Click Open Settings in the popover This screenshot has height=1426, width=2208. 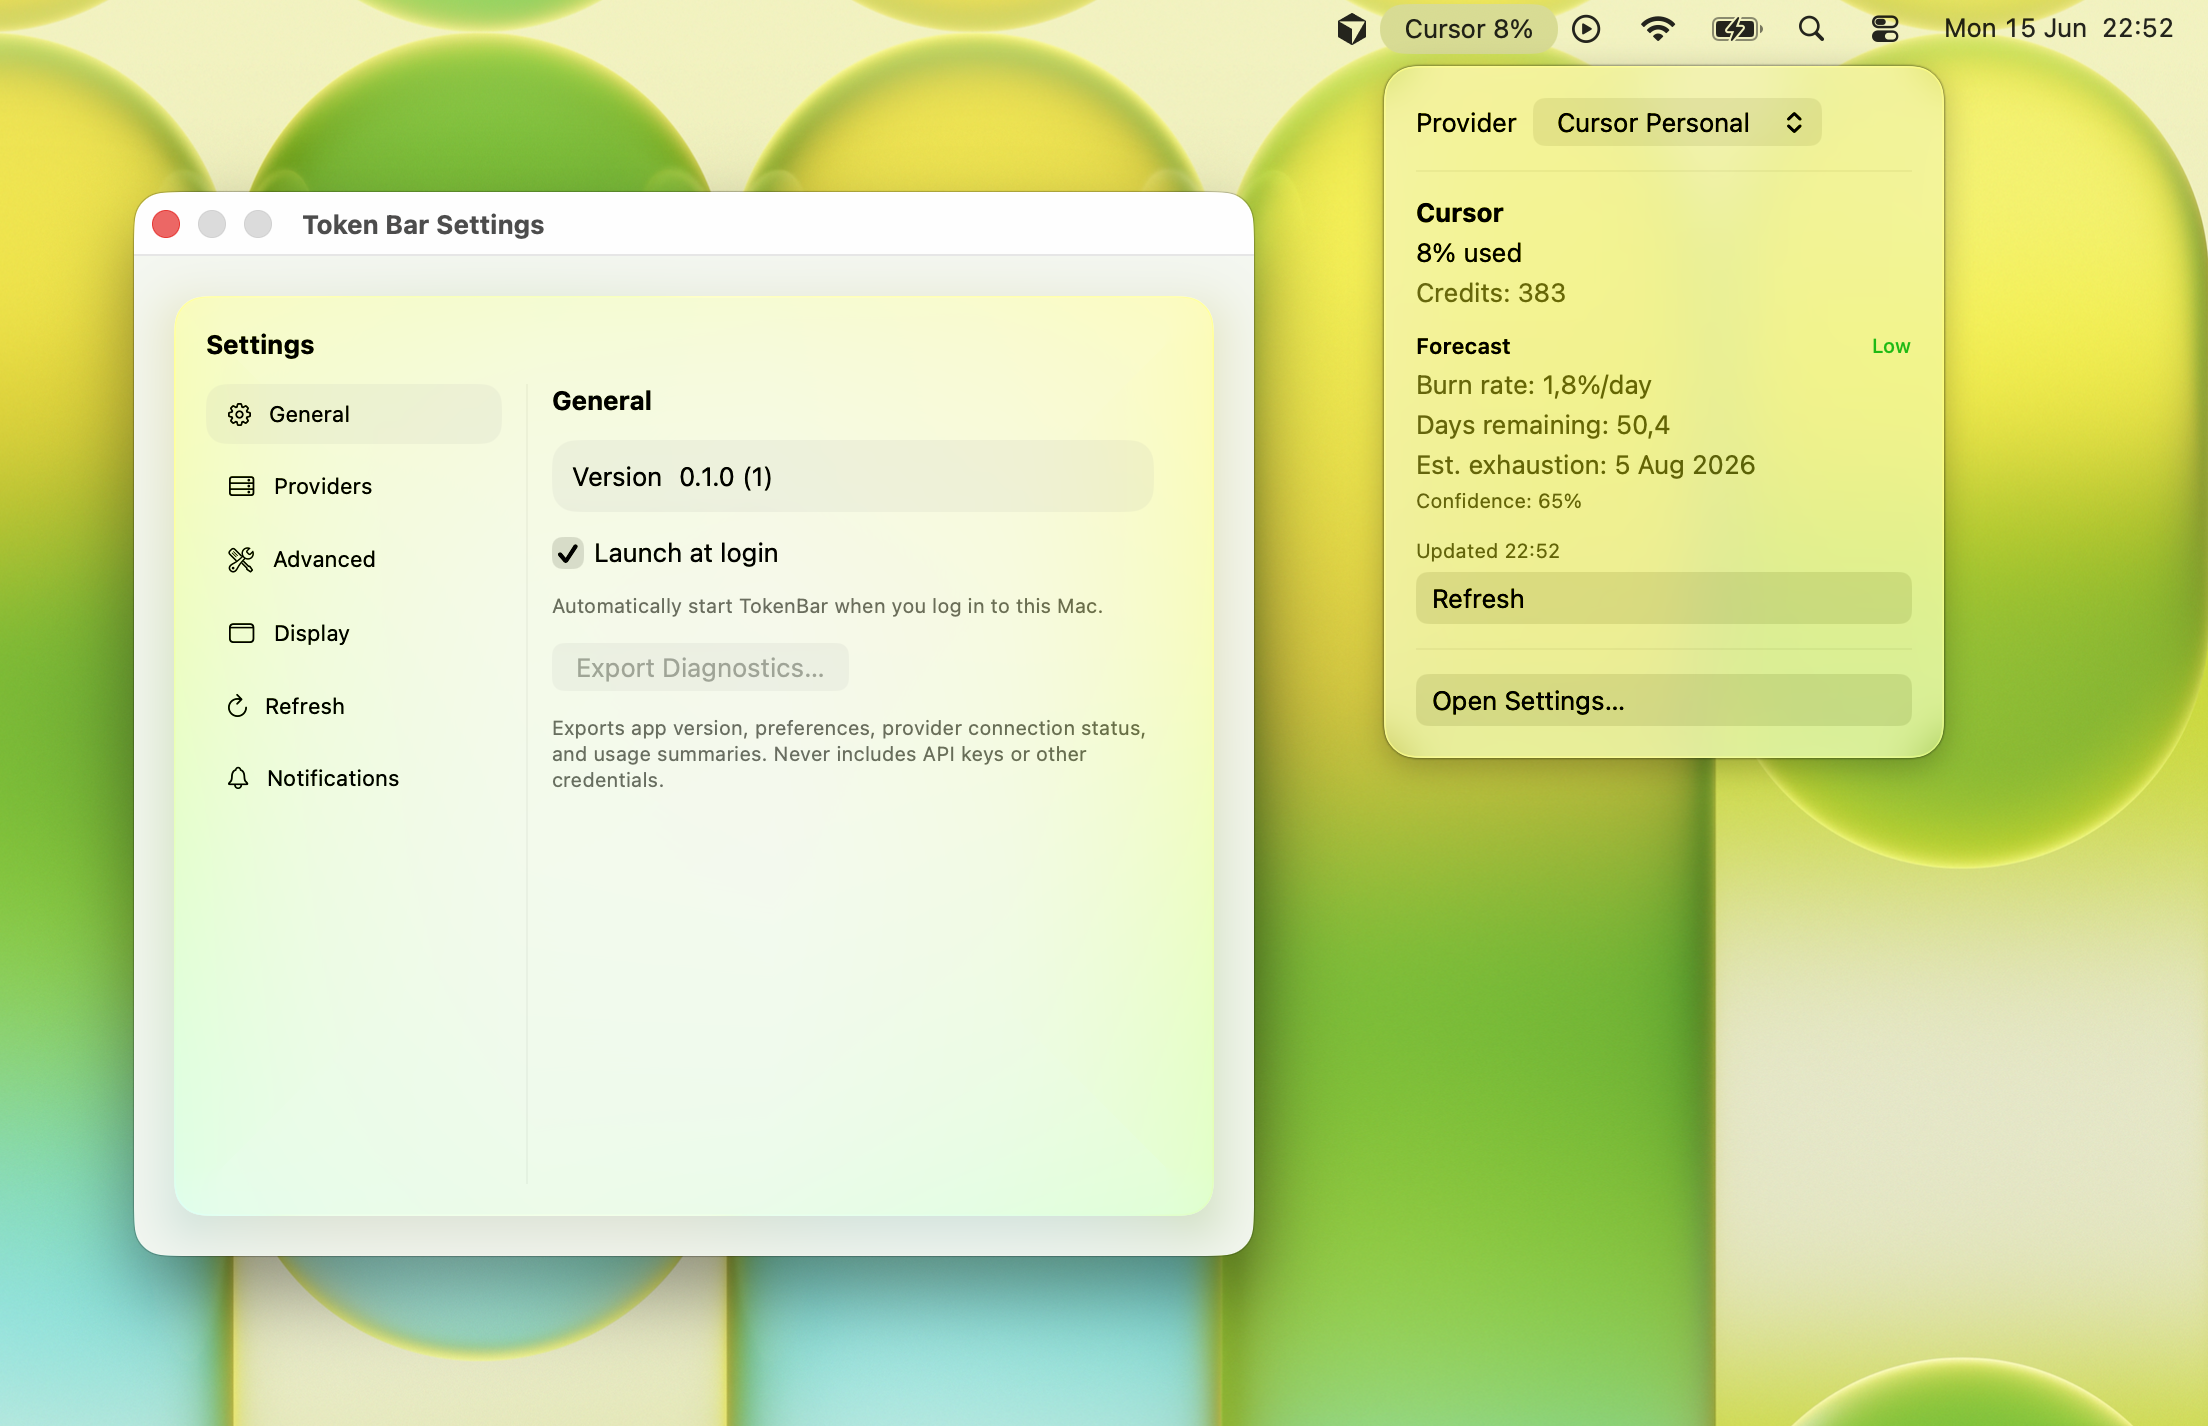tap(1663, 700)
